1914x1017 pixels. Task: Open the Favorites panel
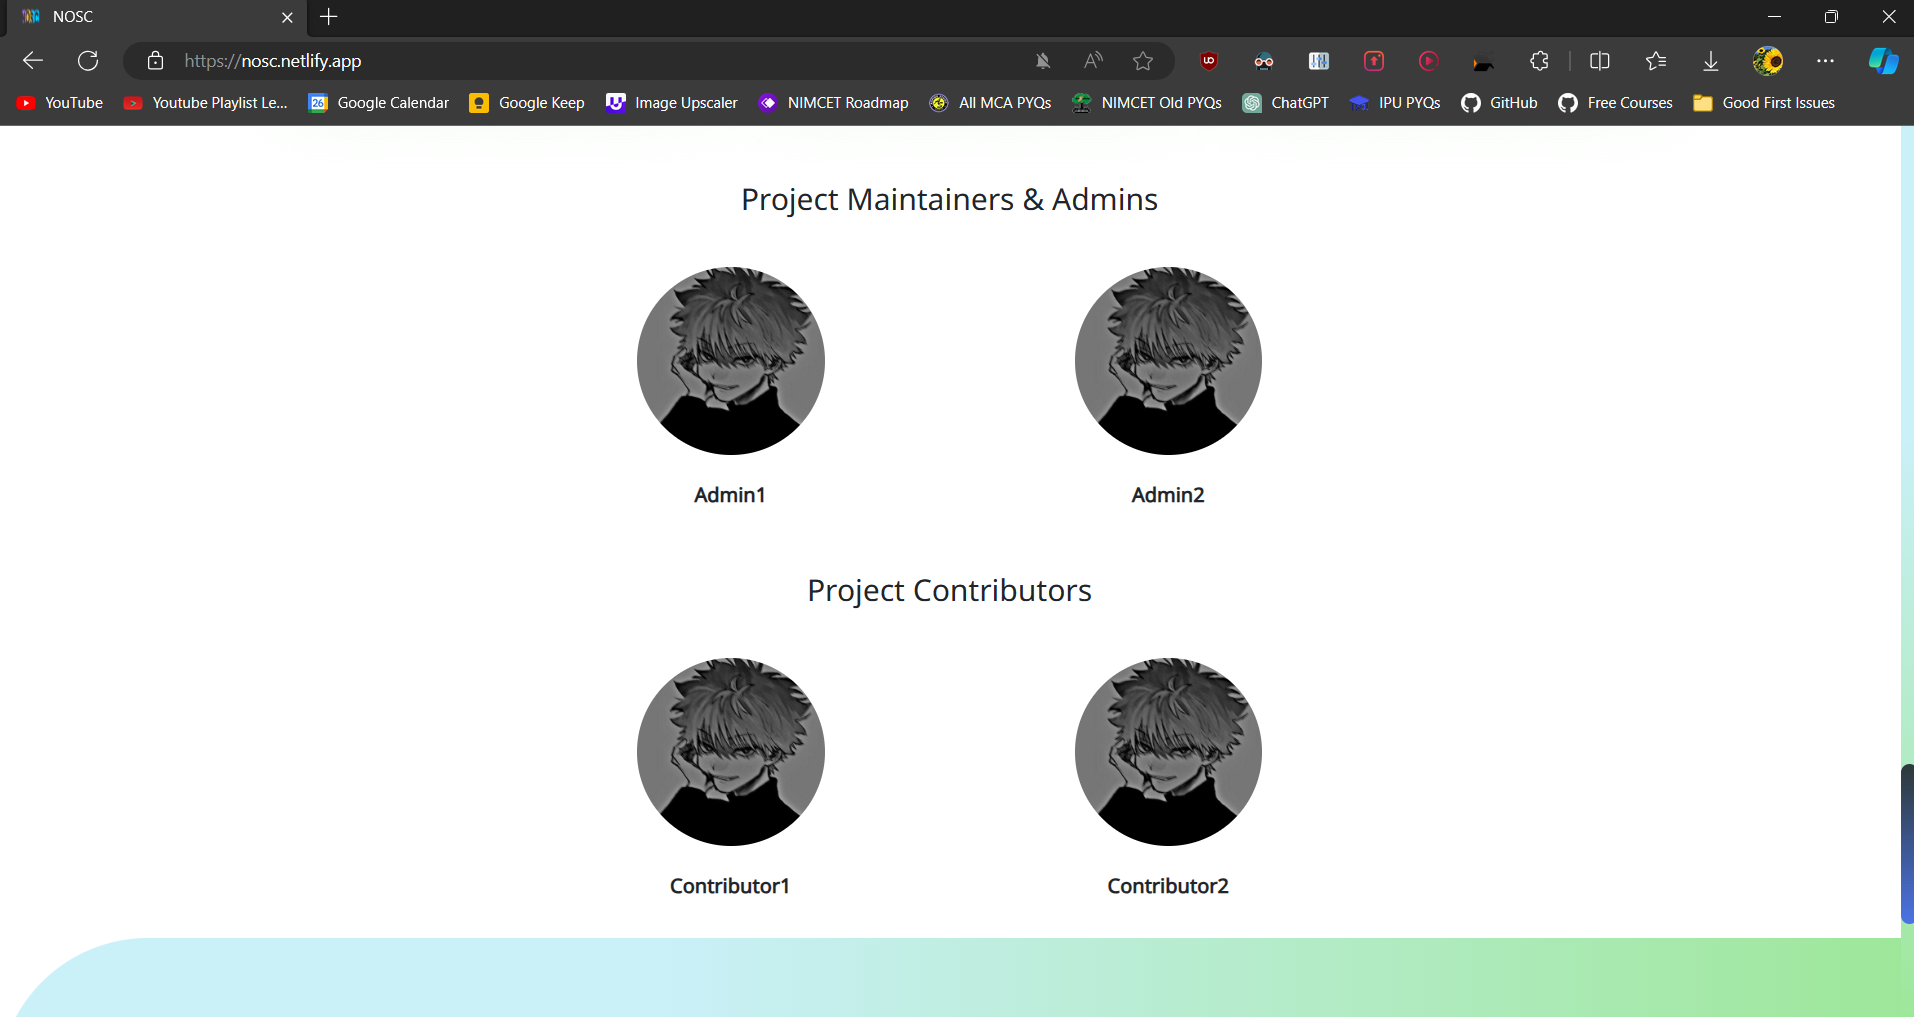1655,61
